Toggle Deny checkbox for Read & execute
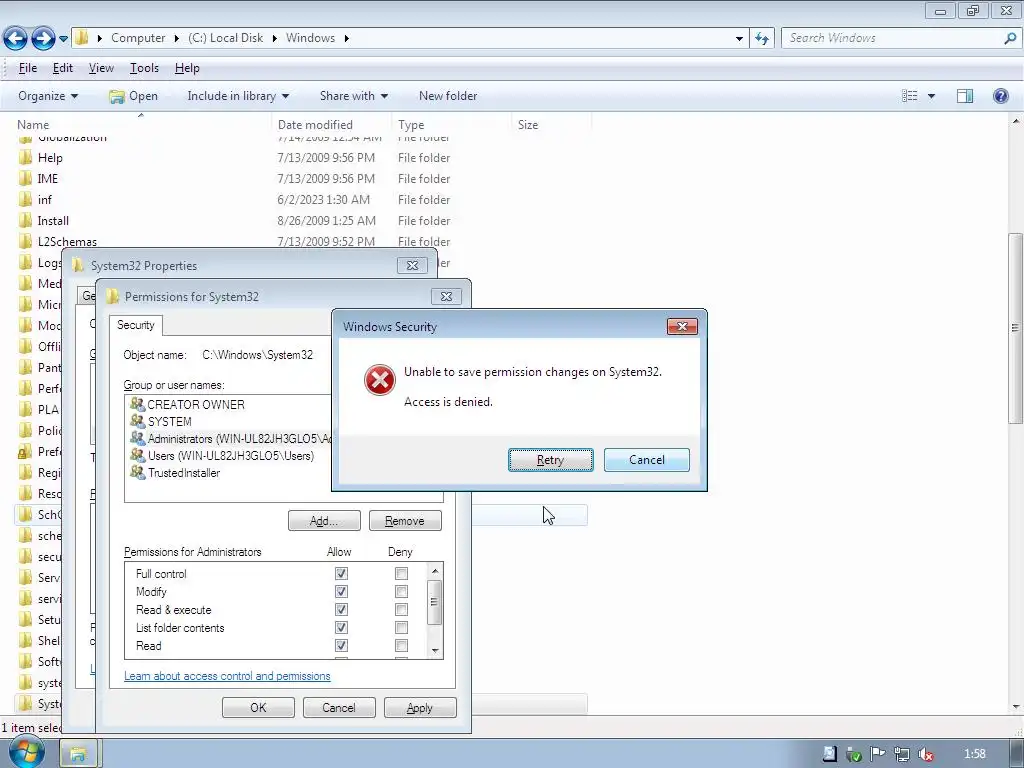This screenshot has width=1024, height=768. (x=401, y=609)
